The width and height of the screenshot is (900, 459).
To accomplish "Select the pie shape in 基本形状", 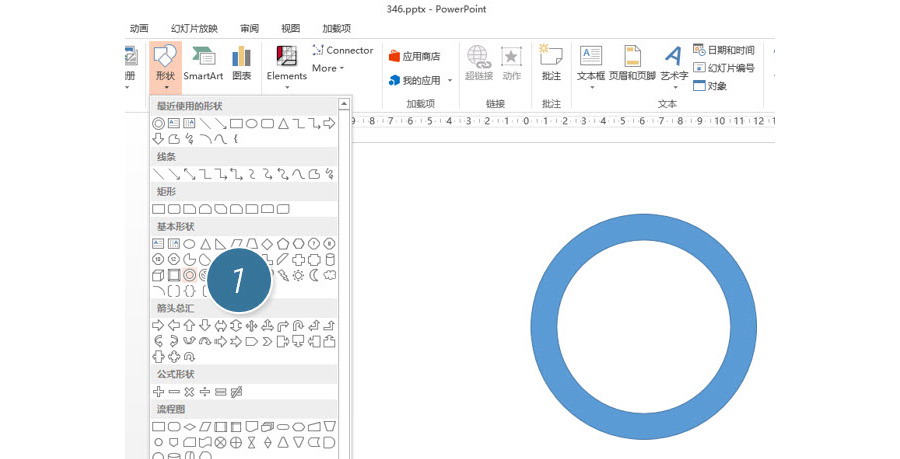I will tap(189, 259).
